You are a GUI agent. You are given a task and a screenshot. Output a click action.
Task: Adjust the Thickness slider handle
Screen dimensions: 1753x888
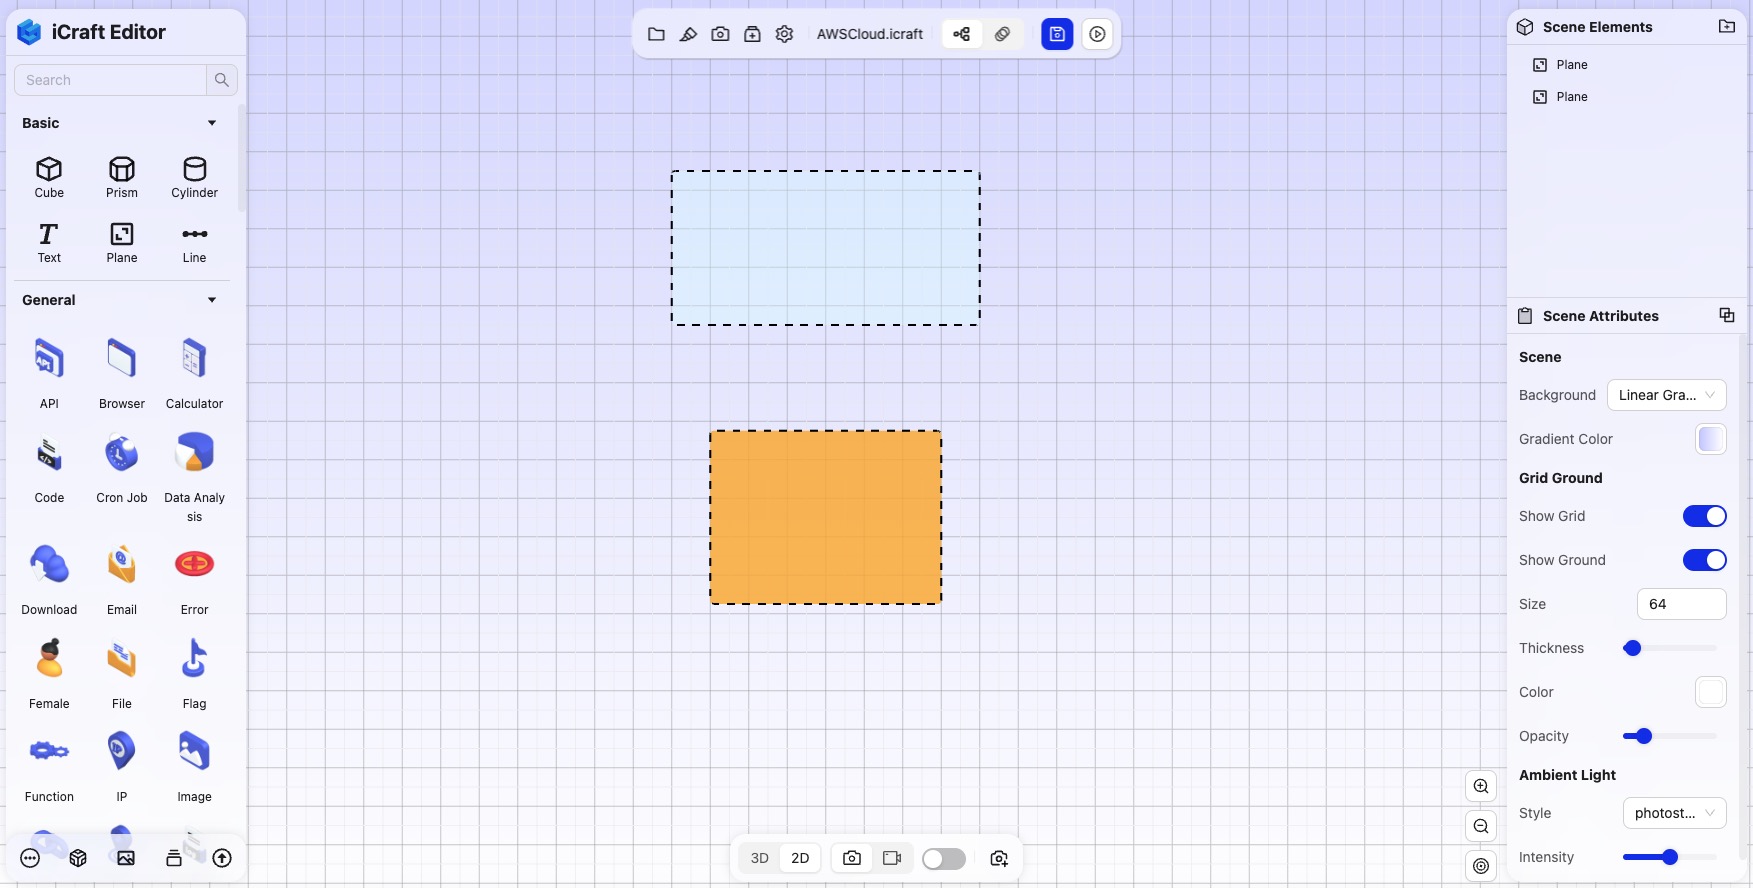click(x=1633, y=648)
